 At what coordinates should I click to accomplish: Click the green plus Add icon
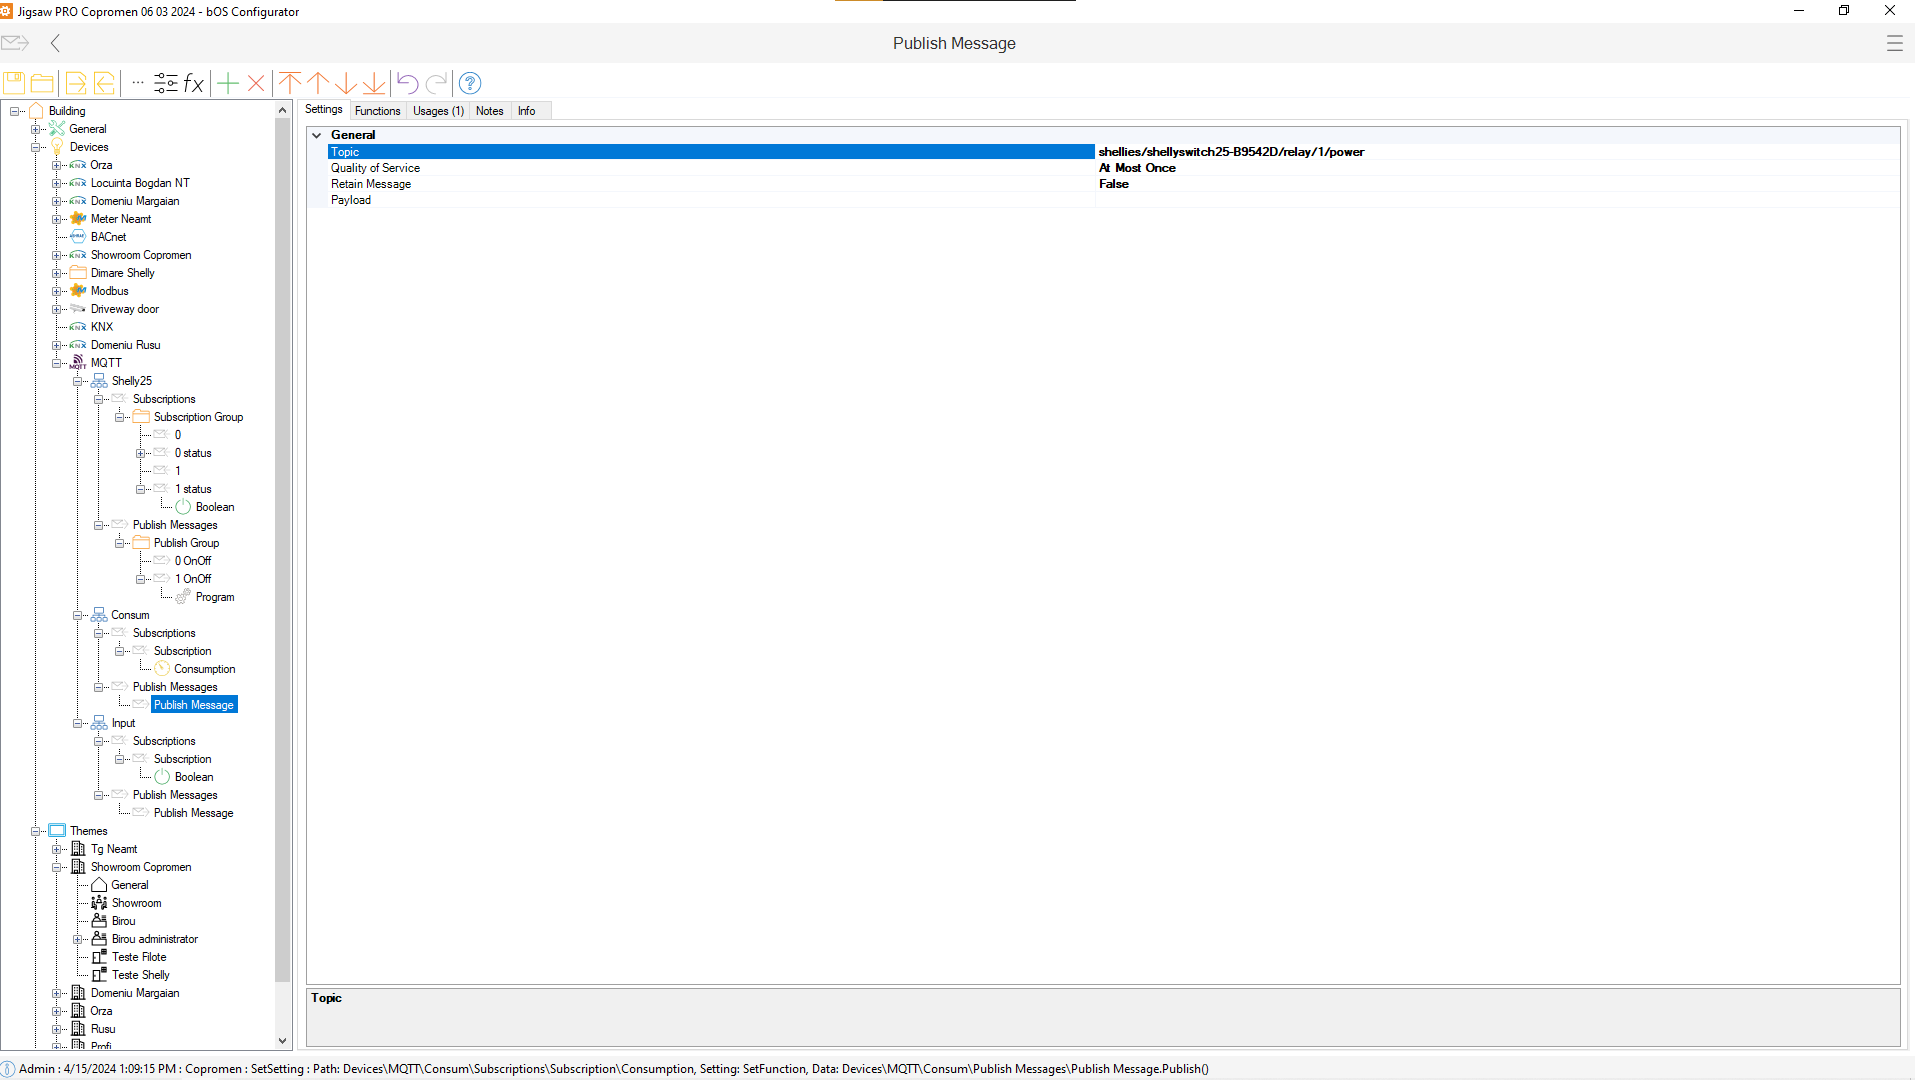click(x=228, y=83)
